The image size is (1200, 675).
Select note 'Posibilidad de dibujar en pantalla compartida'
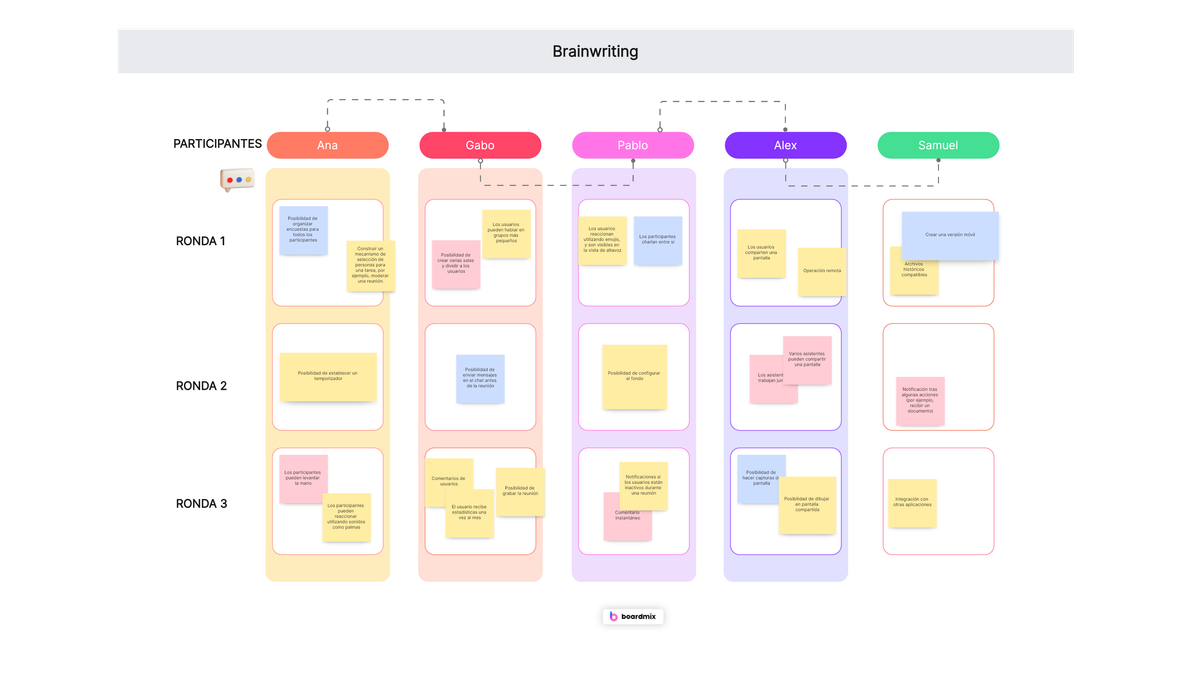tap(807, 505)
